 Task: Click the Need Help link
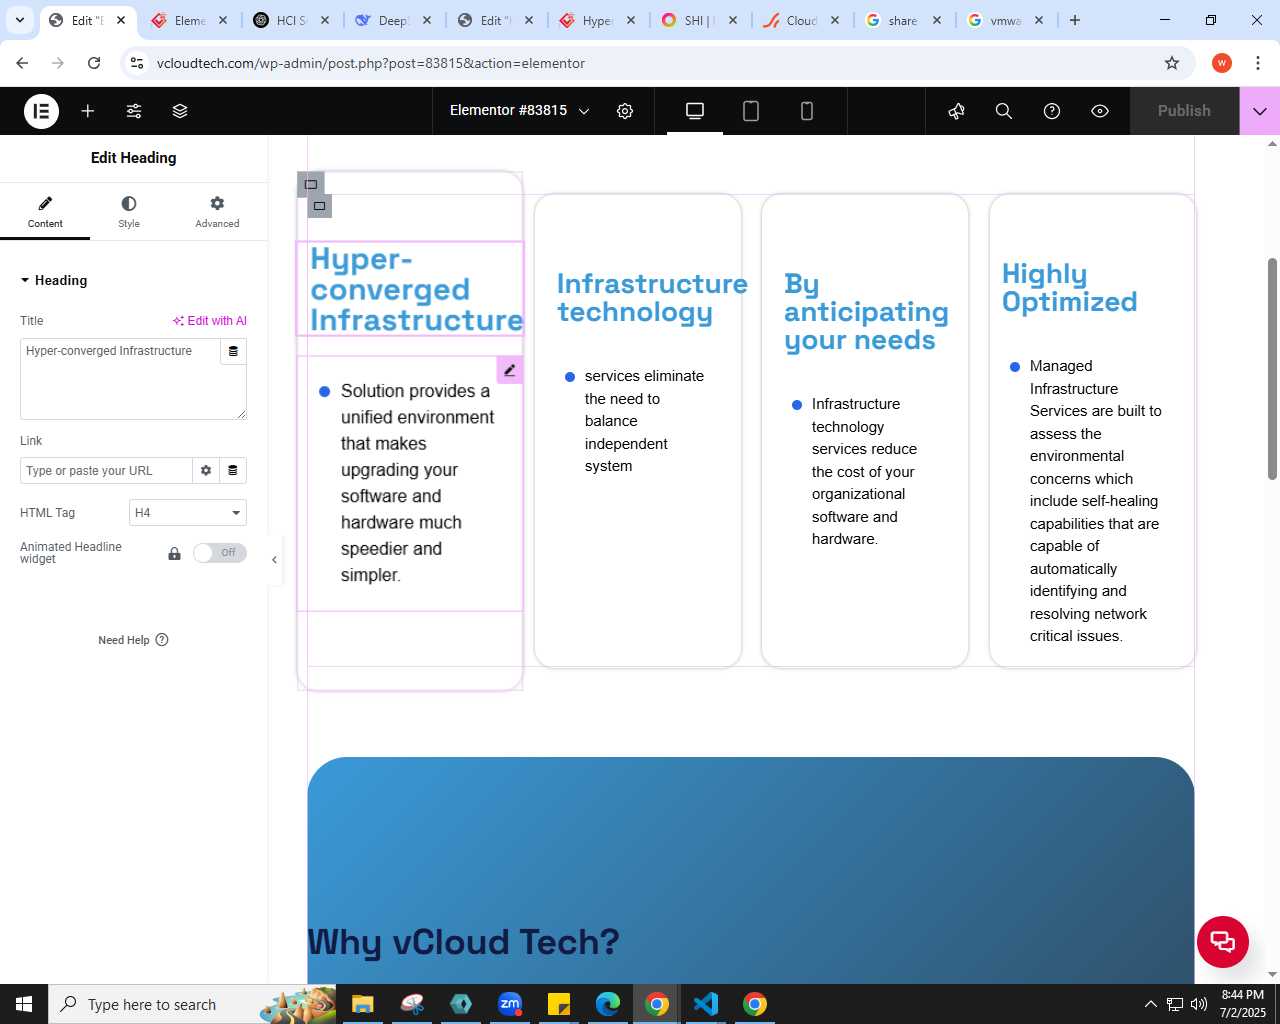point(133,640)
